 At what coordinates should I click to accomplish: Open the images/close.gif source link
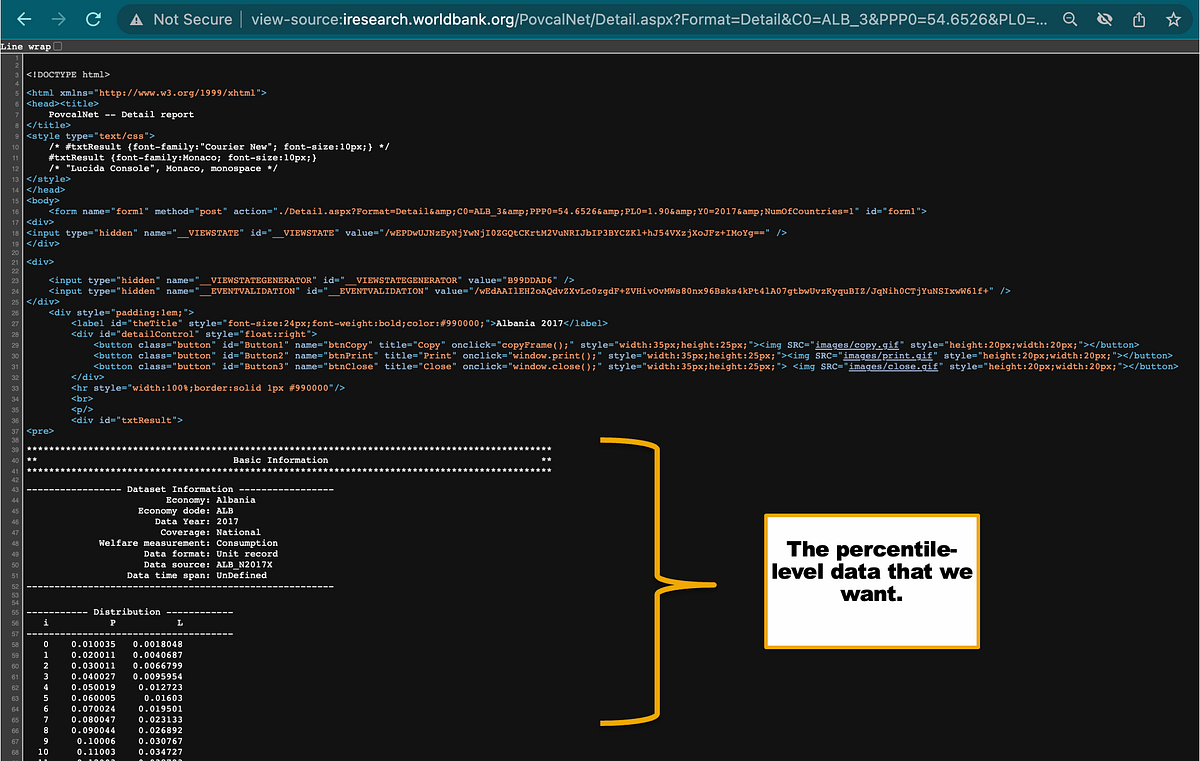(893, 366)
